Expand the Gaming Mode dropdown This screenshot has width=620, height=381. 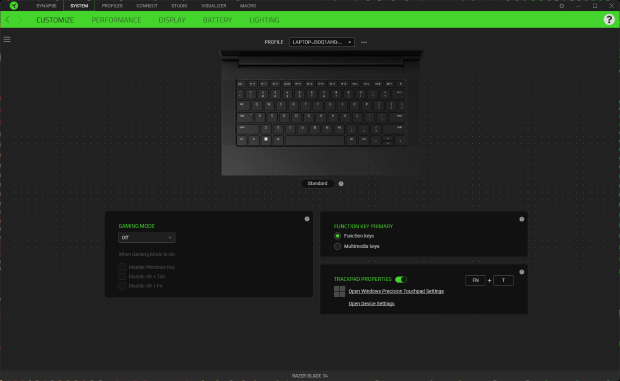[147, 238]
